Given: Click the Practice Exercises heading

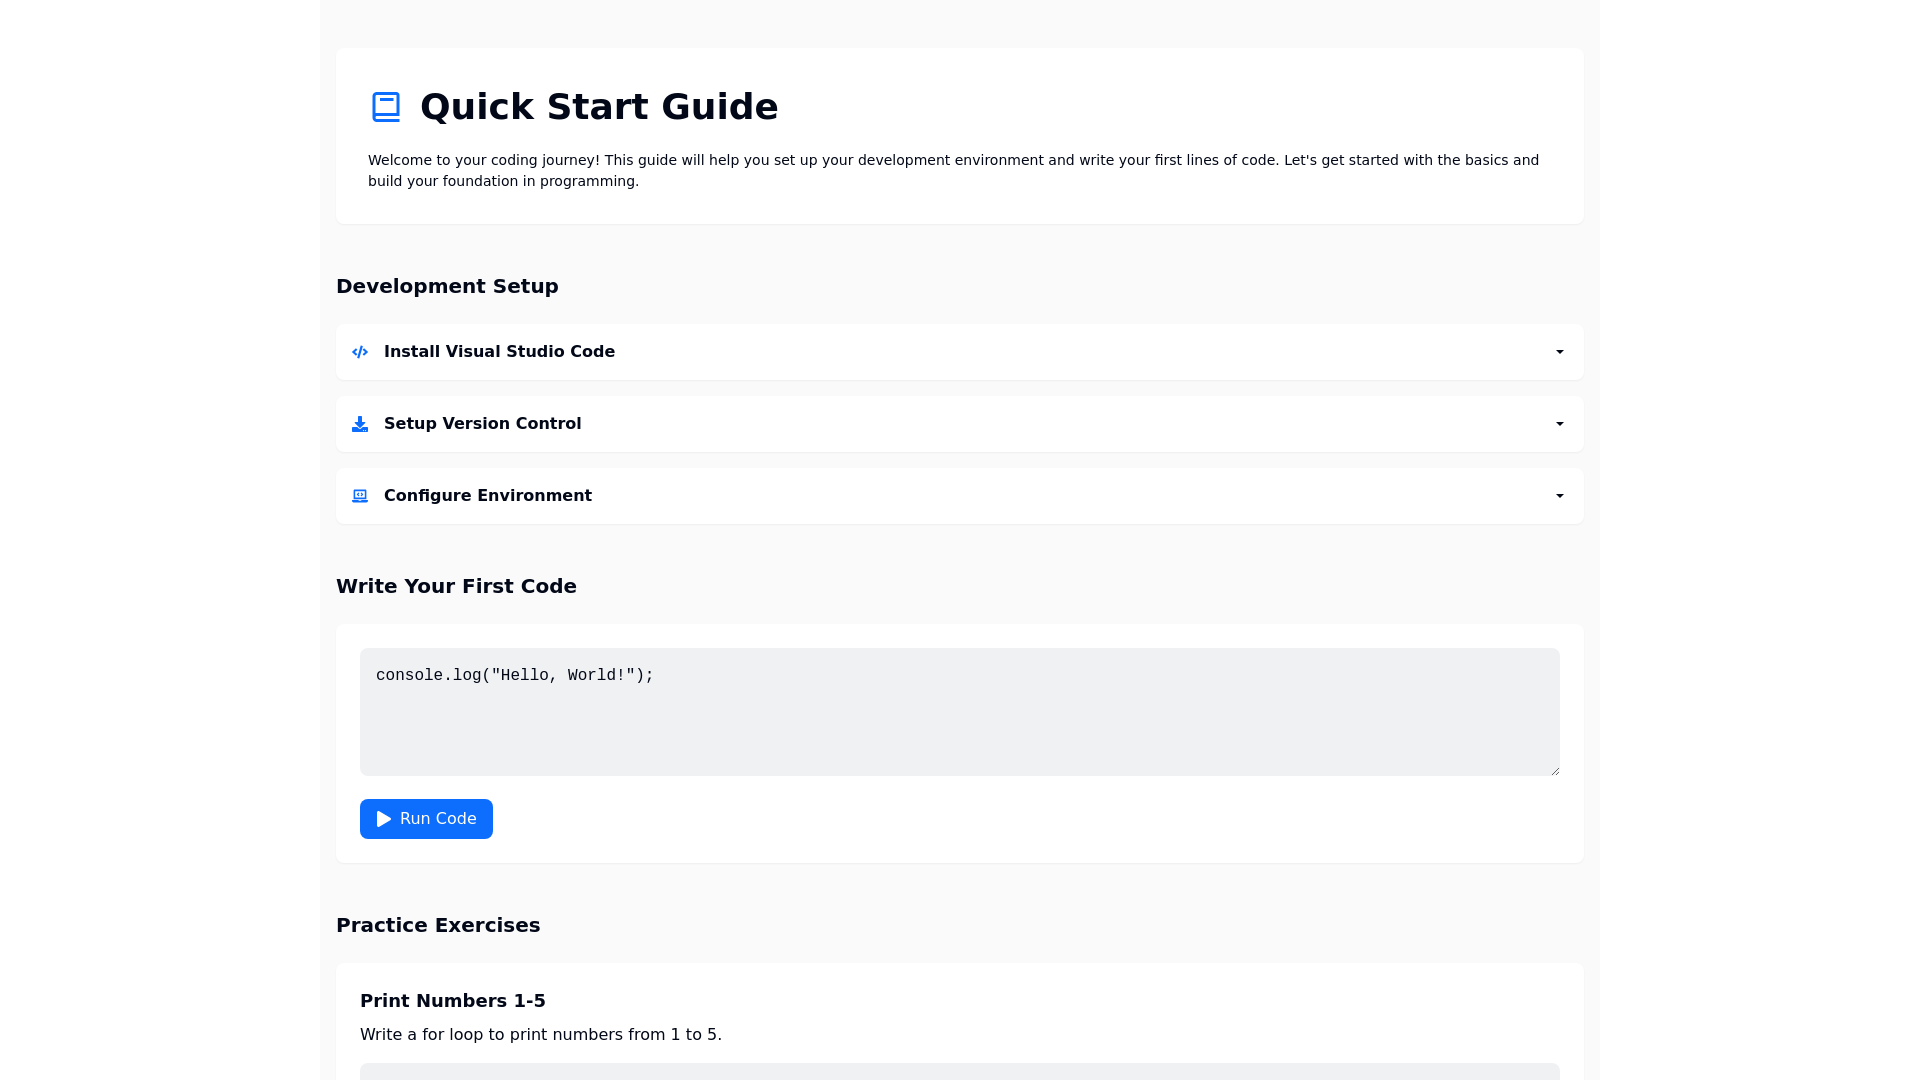Looking at the screenshot, I should coord(438,926).
